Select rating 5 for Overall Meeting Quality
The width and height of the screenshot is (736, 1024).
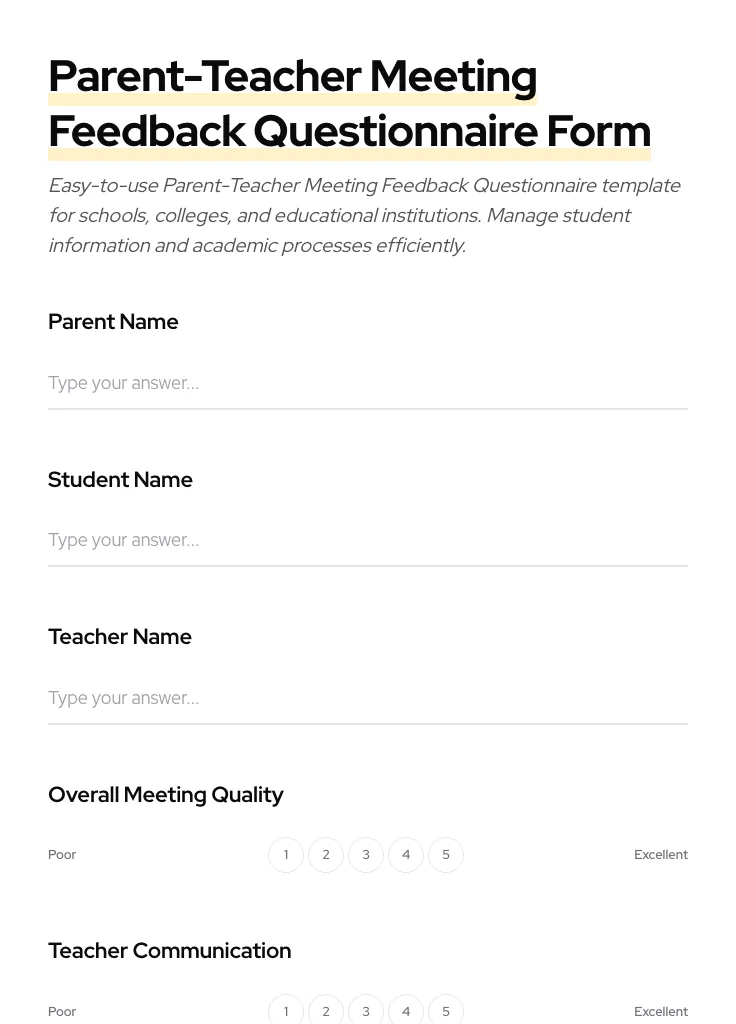click(x=446, y=855)
